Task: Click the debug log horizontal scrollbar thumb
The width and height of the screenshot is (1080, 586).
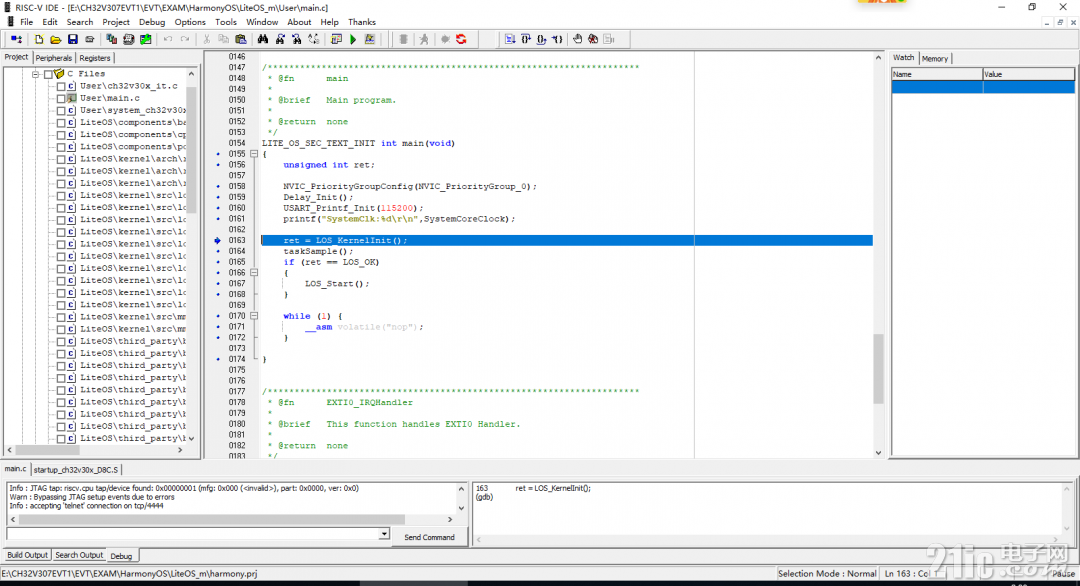Action: [211, 519]
